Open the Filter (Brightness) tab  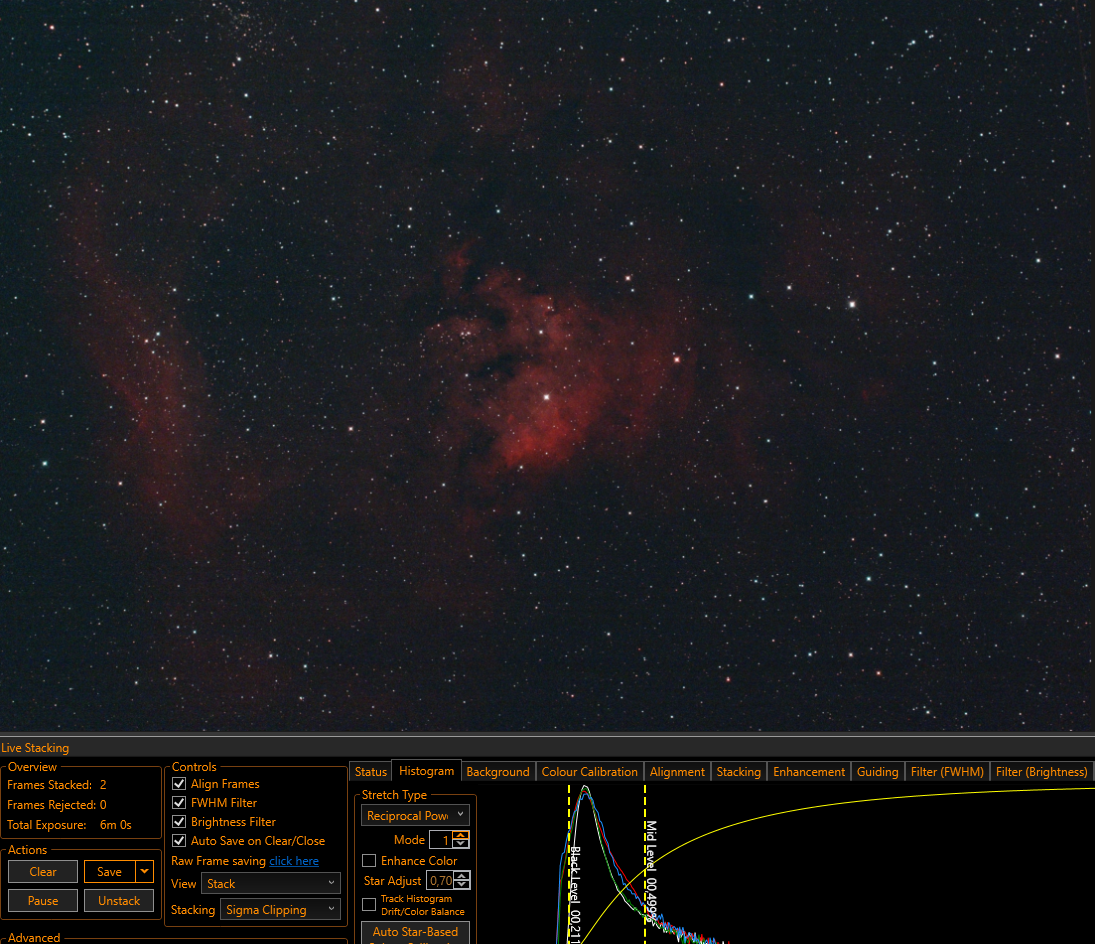tap(1041, 772)
